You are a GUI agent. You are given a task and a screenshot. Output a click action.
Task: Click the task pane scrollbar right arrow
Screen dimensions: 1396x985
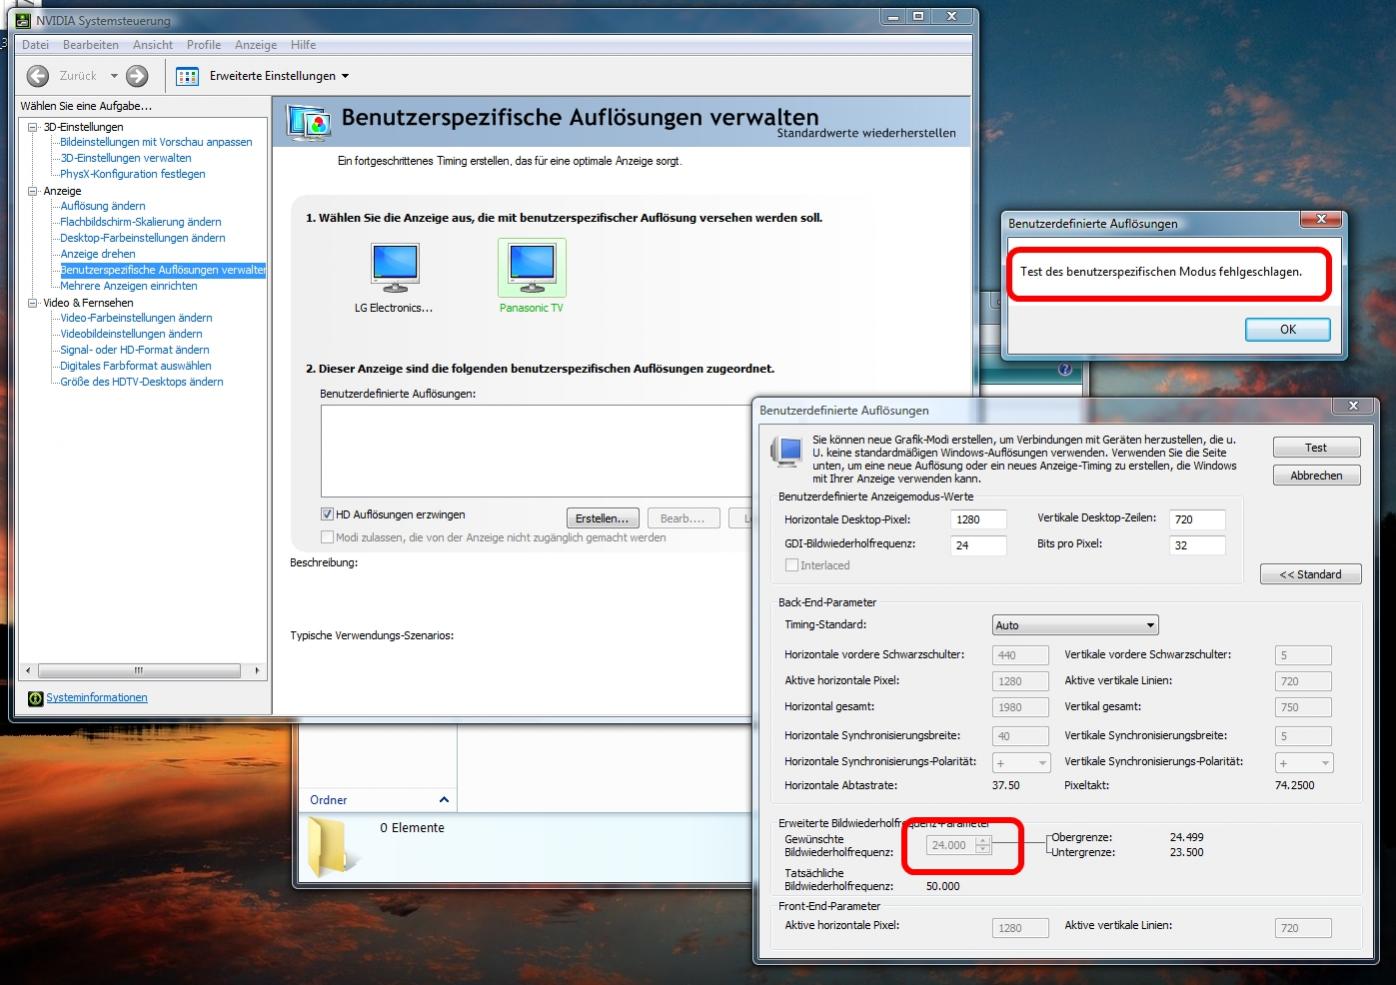coord(257,671)
